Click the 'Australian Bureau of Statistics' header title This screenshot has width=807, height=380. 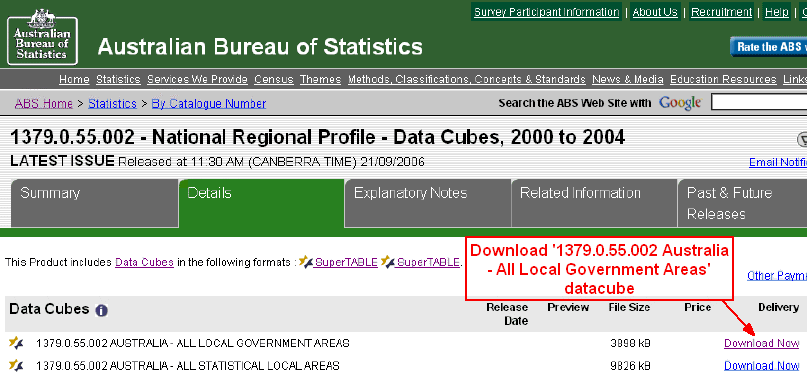(x=260, y=47)
